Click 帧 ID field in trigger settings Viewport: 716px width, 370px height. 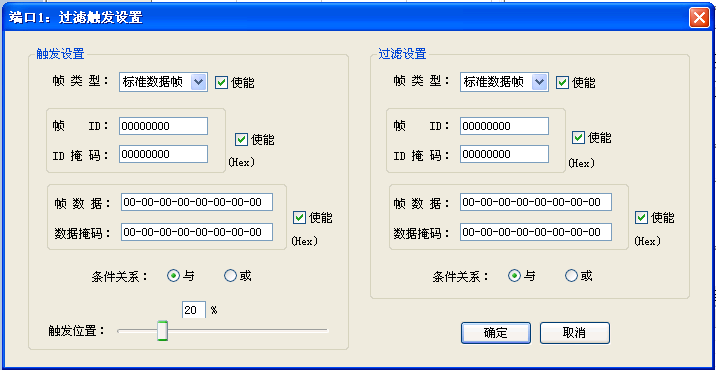tap(163, 126)
